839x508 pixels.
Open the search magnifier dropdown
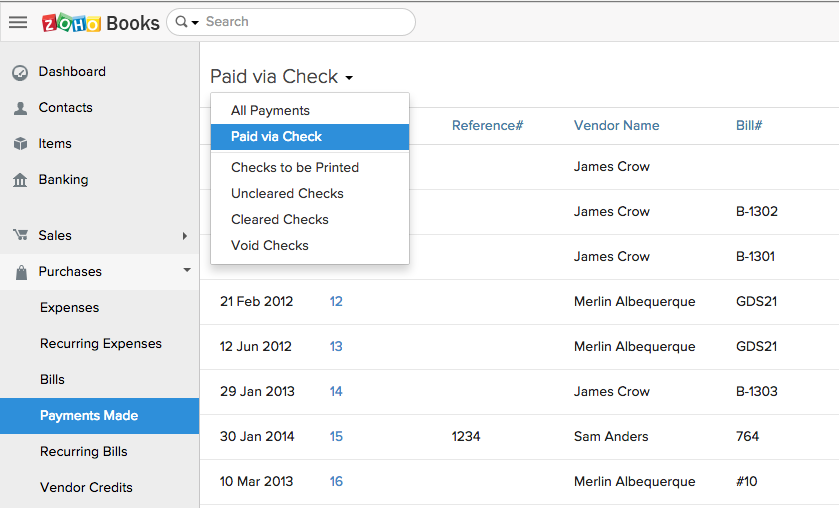click(186, 22)
